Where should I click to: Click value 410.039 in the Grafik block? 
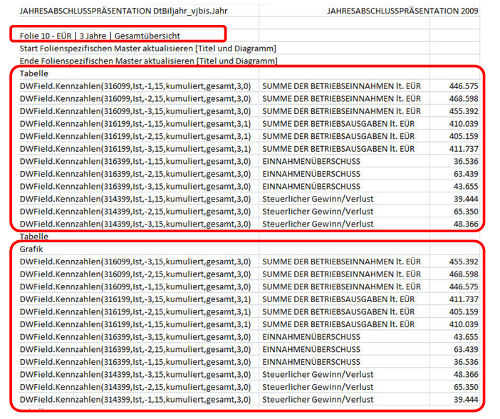coord(463,324)
